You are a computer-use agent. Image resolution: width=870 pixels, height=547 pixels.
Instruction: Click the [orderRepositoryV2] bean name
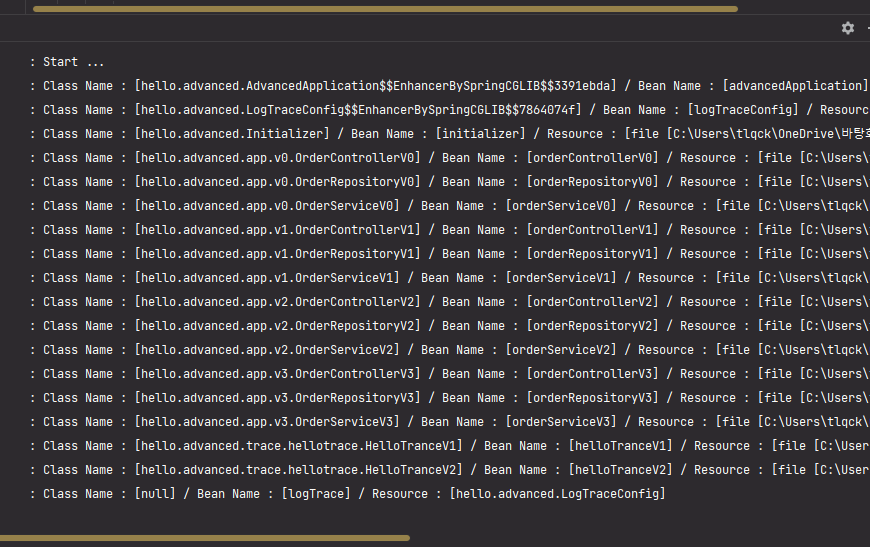(x=593, y=326)
